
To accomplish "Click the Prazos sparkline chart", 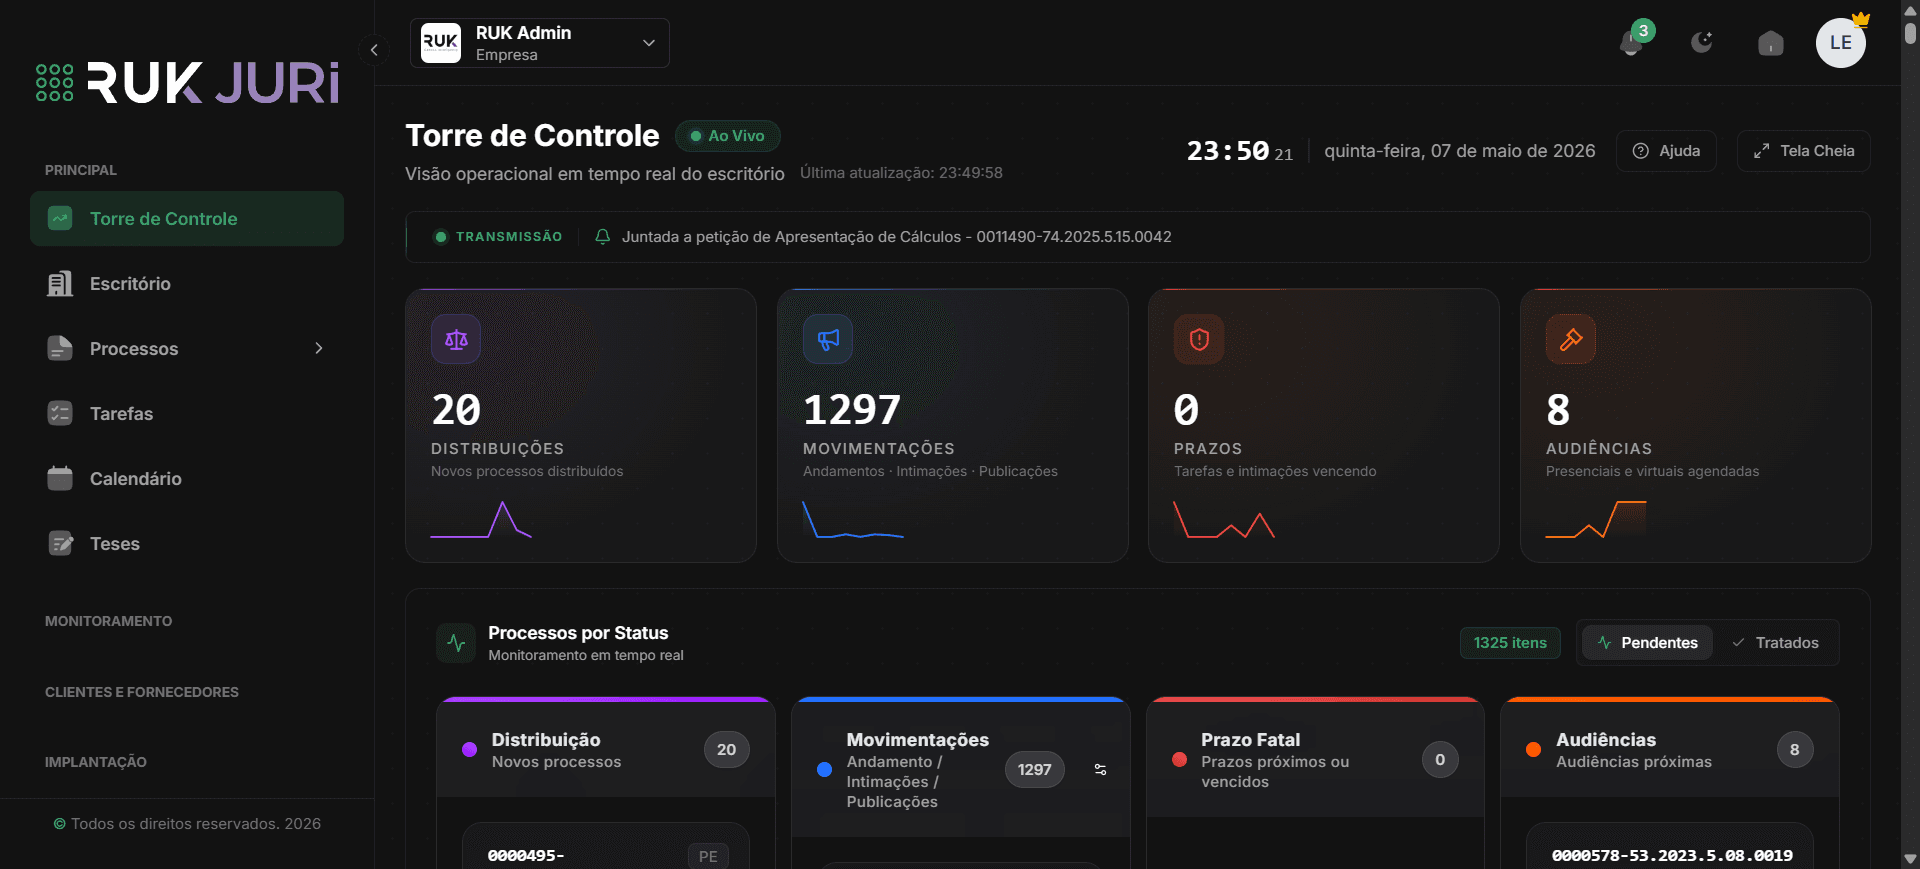I will pos(1224,520).
